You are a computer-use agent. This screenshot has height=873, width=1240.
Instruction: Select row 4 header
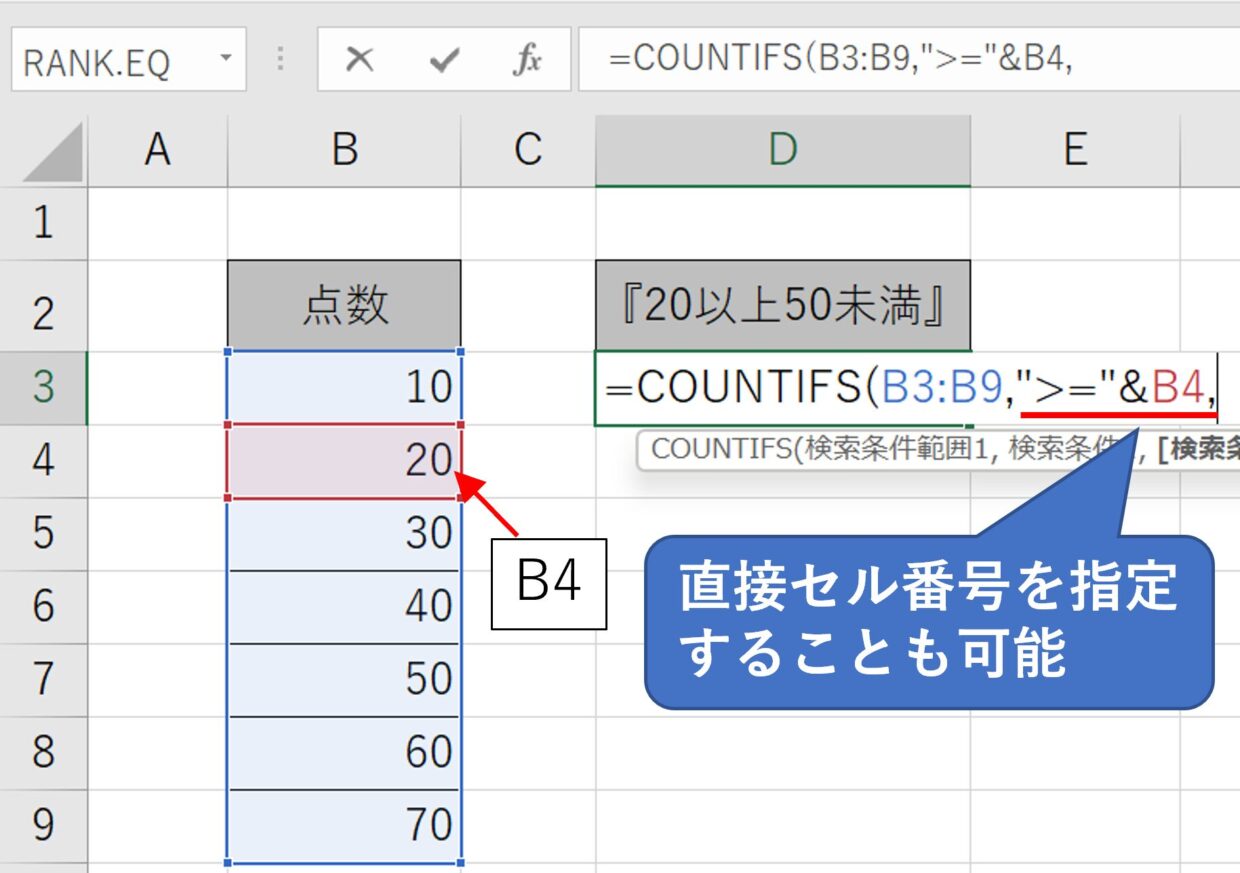coord(43,461)
